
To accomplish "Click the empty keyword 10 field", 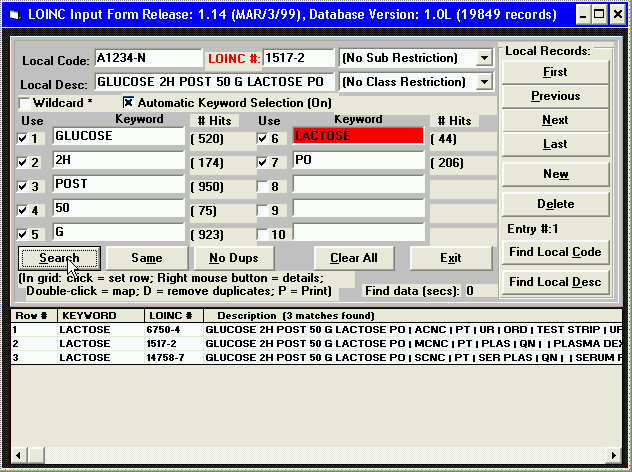I will pos(358,232).
